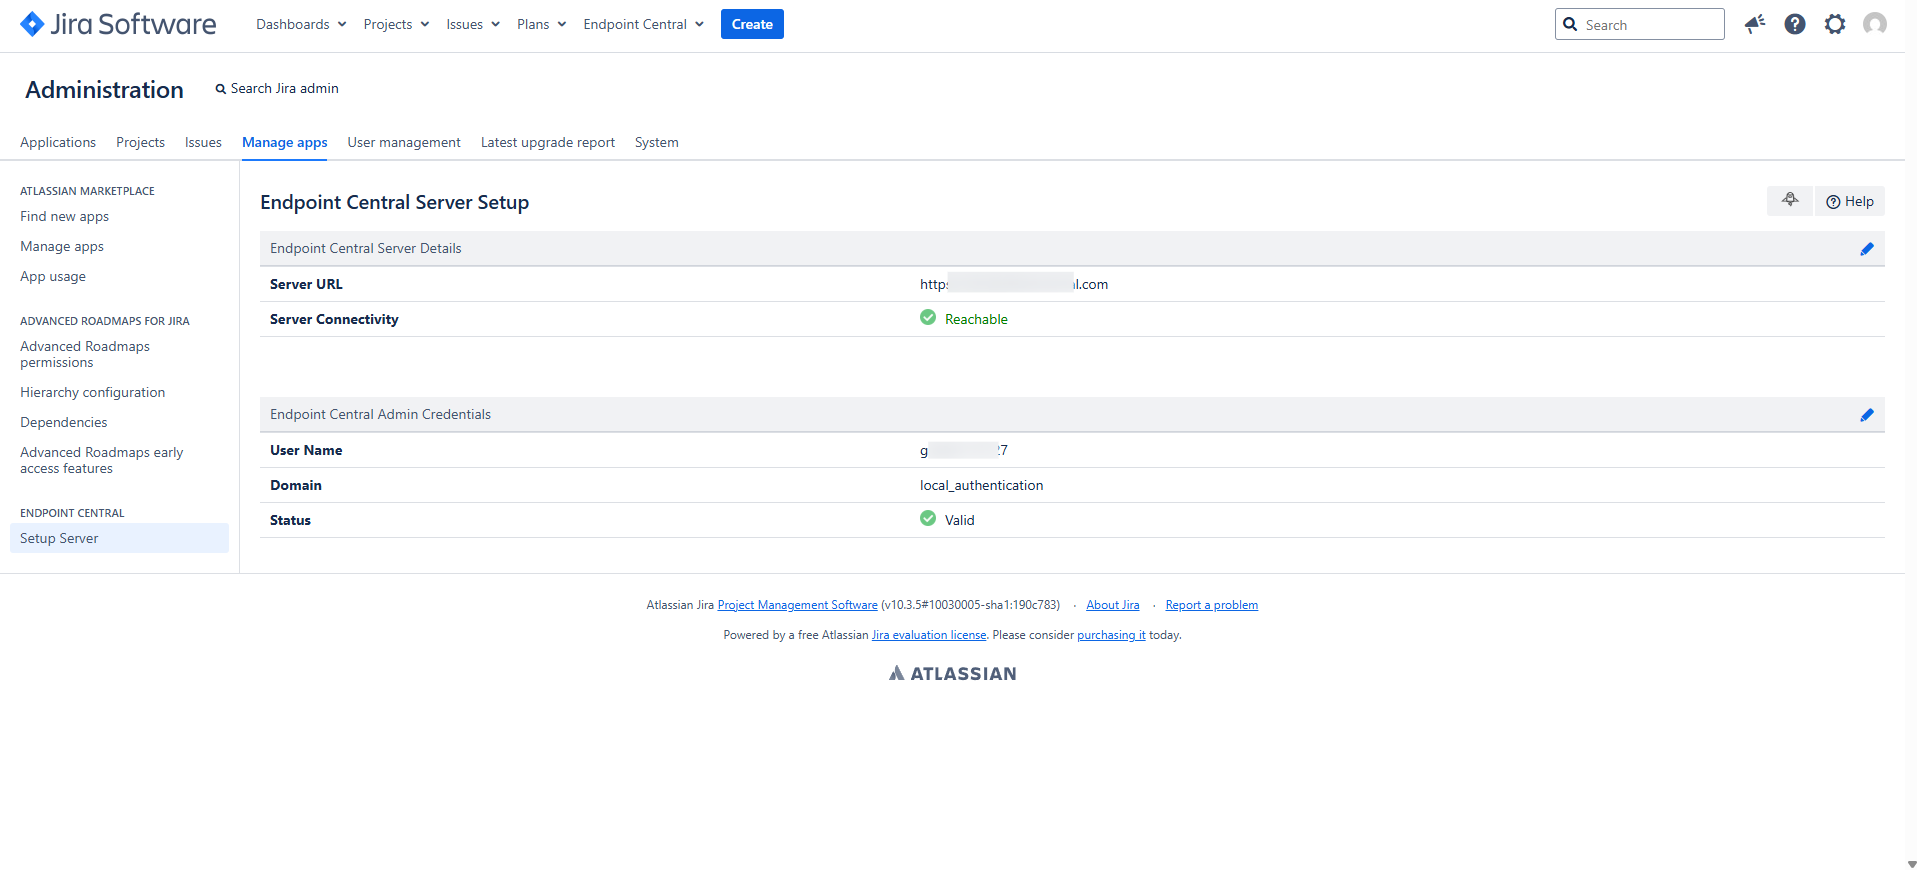Viewport: 1917px width, 870px height.
Task: Expand the Endpoint Central dropdown
Action: tap(643, 24)
